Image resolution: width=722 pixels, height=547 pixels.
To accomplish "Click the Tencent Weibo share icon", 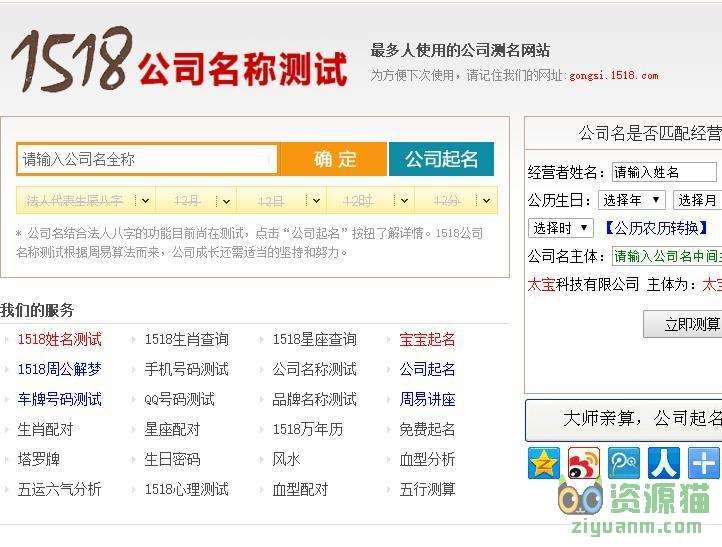I will pos(624,463).
